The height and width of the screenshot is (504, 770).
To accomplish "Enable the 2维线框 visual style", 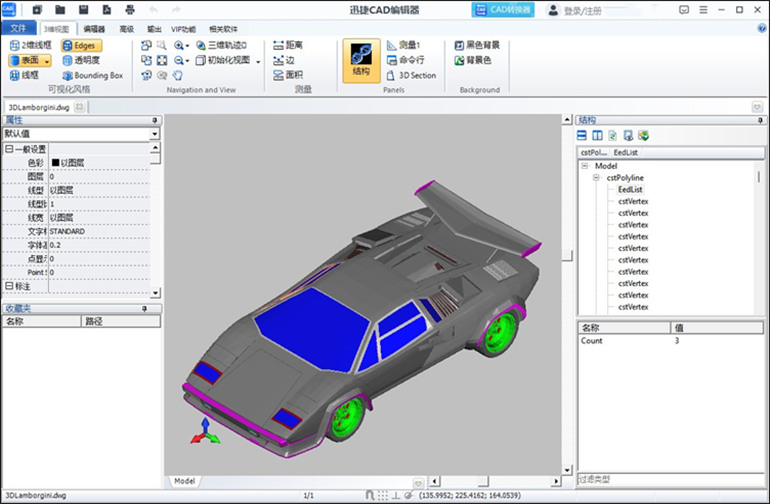I will [x=30, y=45].
